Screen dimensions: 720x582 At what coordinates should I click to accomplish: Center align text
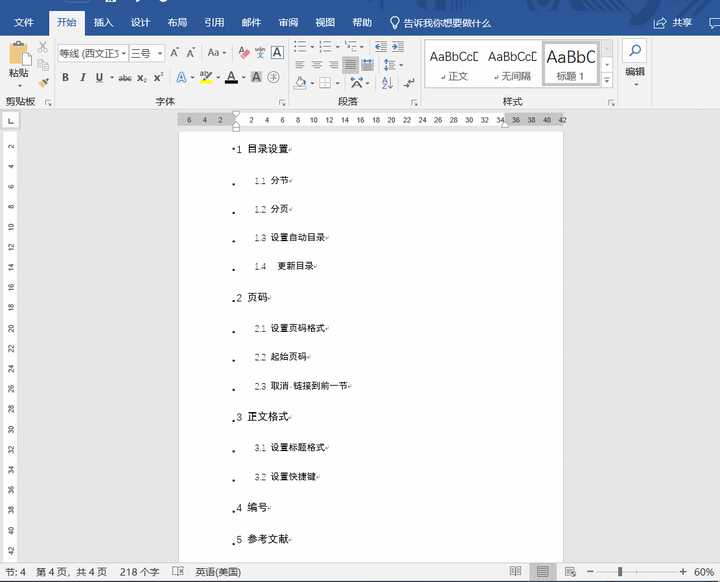(317, 65)
